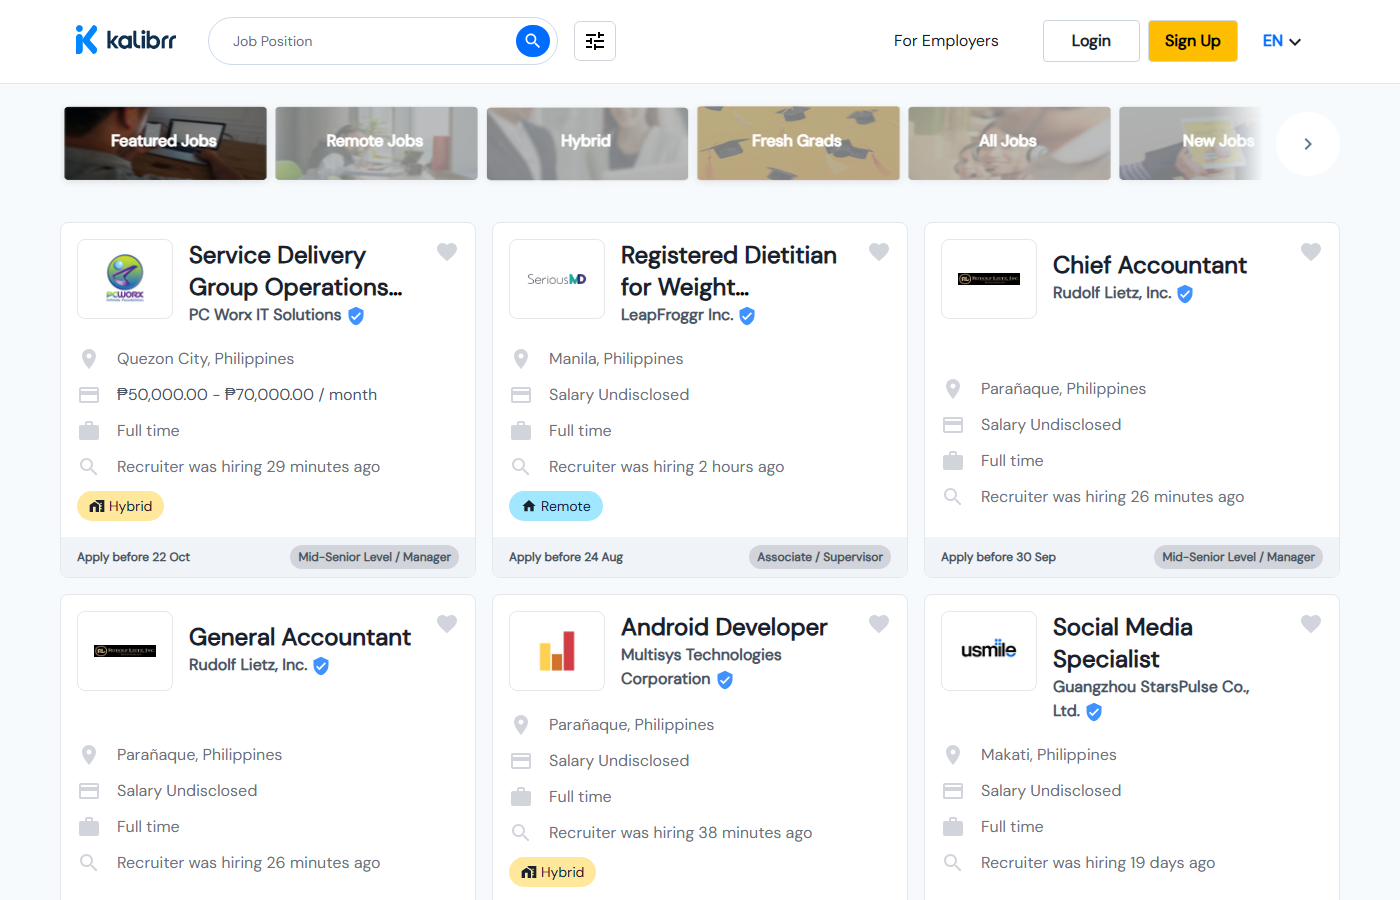The image size is (1400, 900).
Task: Save Service Delivery Group Operations job with heart
Action: pyautogui.click(x=447, y=252)
